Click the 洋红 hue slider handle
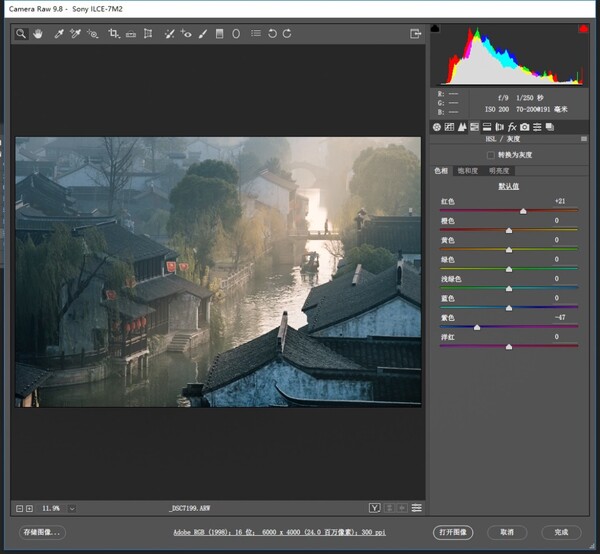600x554 pixels. point(509,347)
